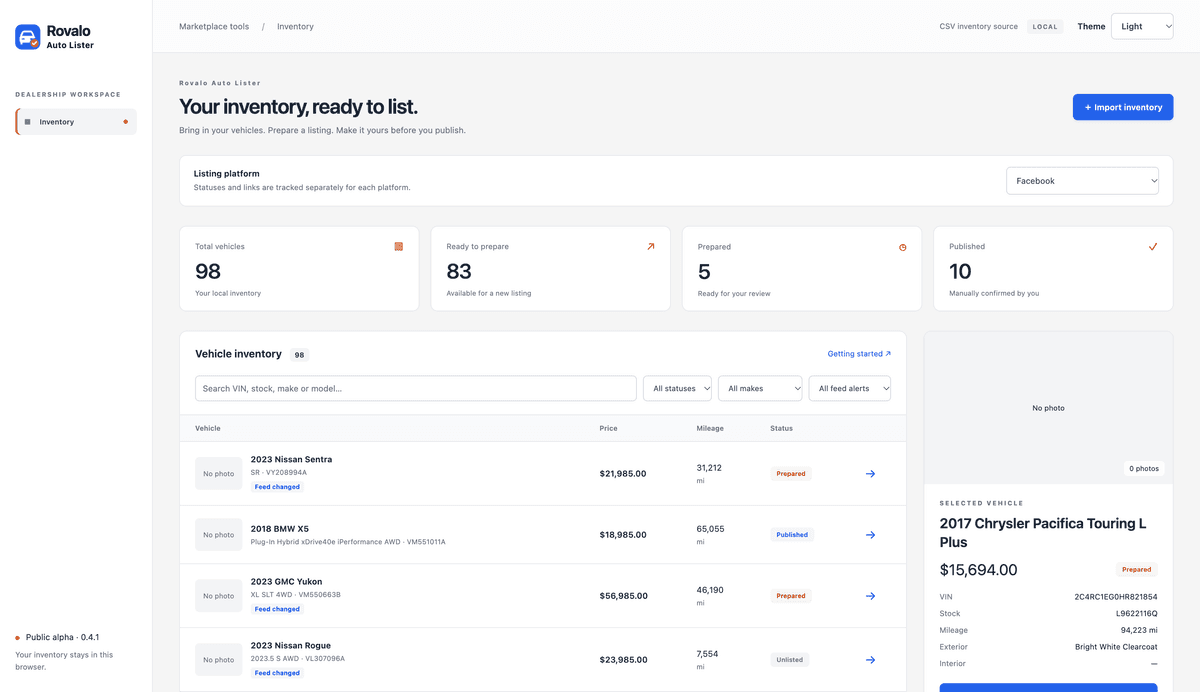The height and width of the screenshot is (692, 1200).
Task: Focus the VIN, stock, make search field
Action: click(x=416, y=388)
